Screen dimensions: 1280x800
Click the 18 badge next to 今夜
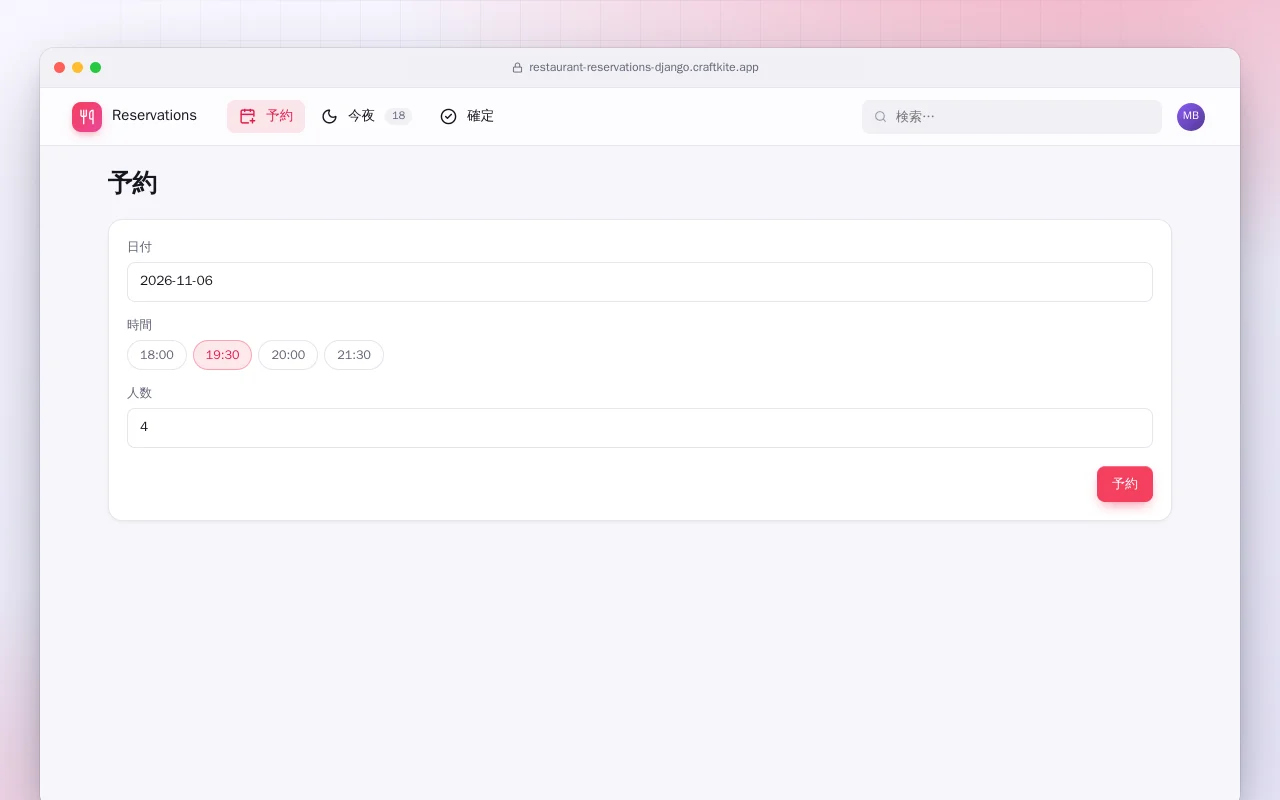click(398, 116)
